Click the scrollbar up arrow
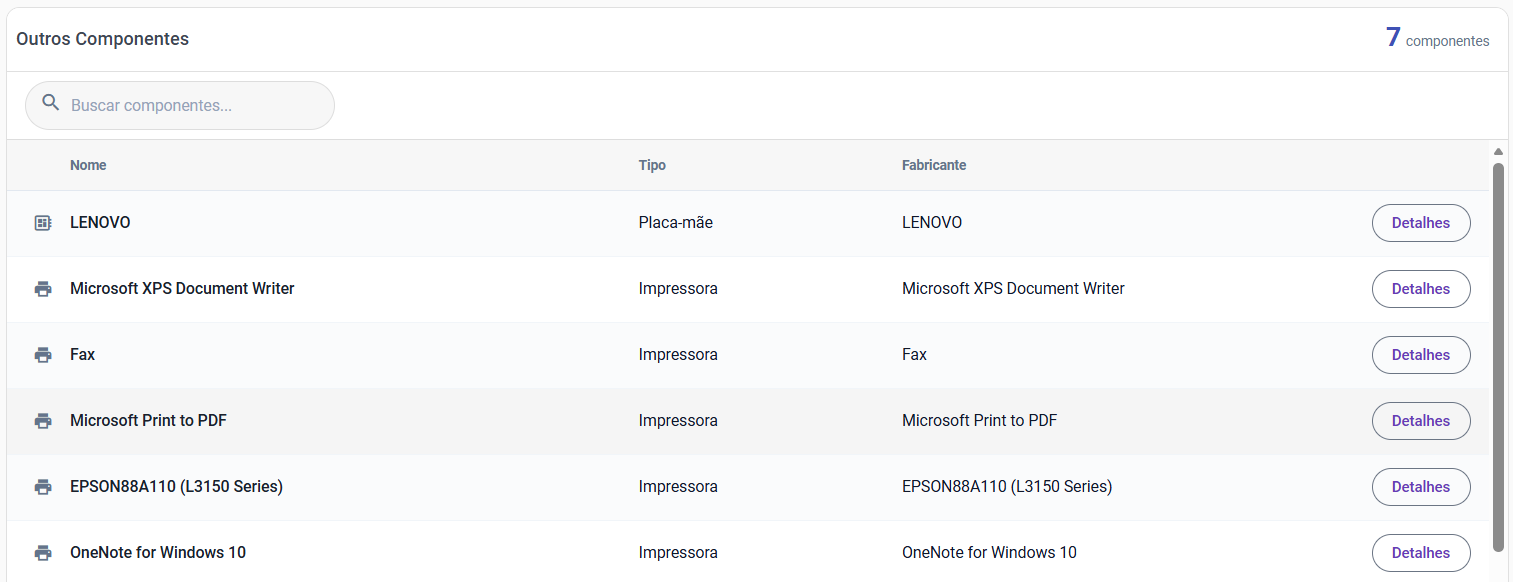This screenshot has height=582, width=1513. tap(1498, 152)
